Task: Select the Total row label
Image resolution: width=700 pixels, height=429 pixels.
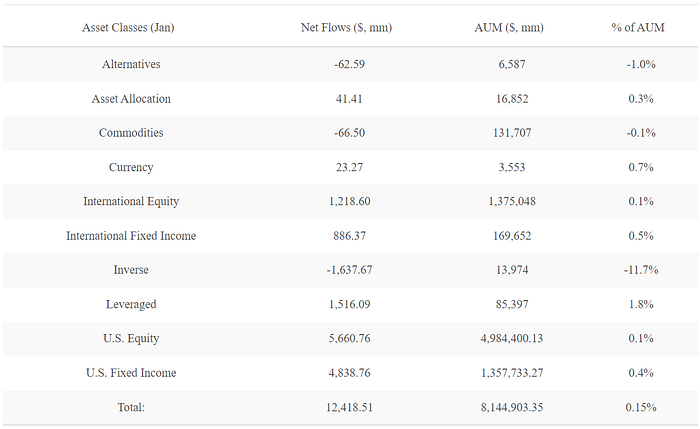Action: (x=131, y=407)
